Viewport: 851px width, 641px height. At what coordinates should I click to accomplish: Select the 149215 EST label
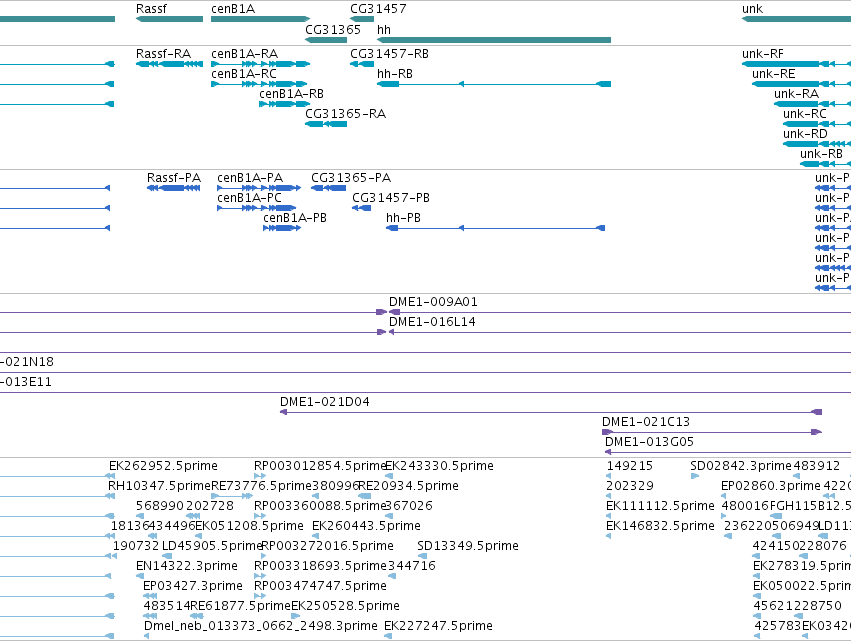(x=630, y=466)
